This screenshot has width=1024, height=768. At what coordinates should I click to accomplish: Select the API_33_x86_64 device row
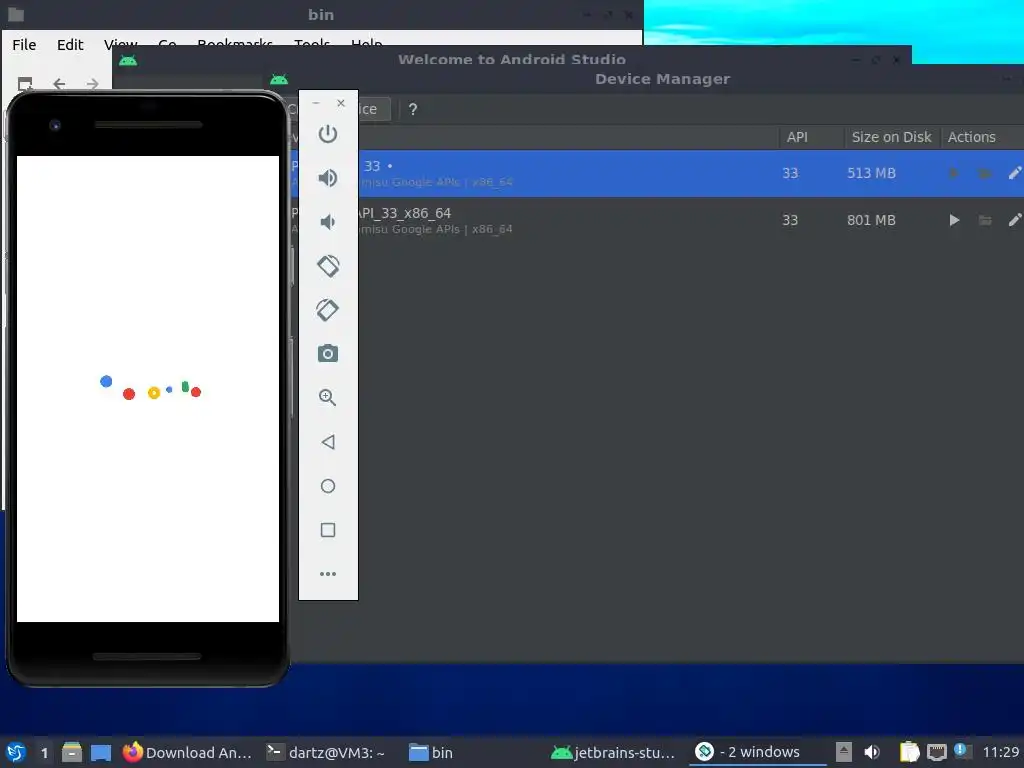tap(656, 220)
